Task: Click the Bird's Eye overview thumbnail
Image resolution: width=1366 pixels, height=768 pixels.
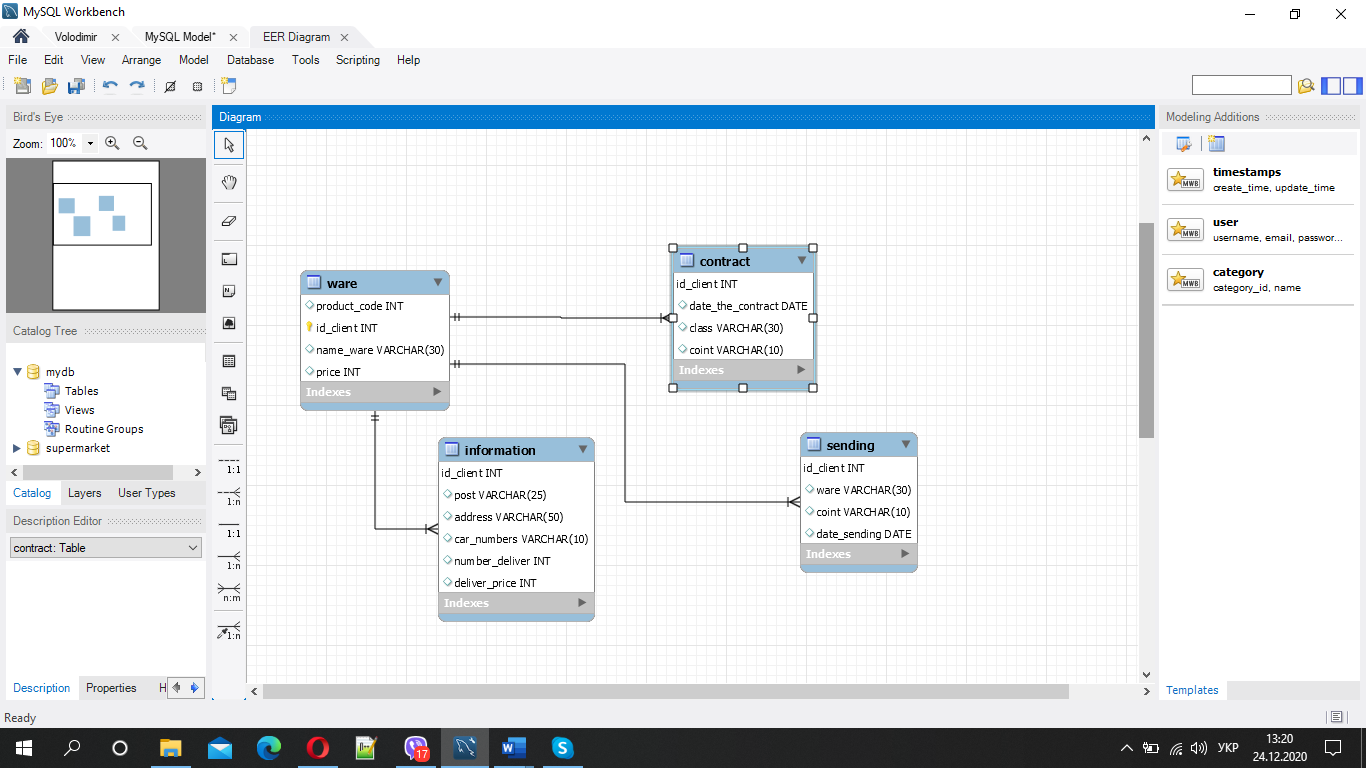Action: click(x=106, y=235)
